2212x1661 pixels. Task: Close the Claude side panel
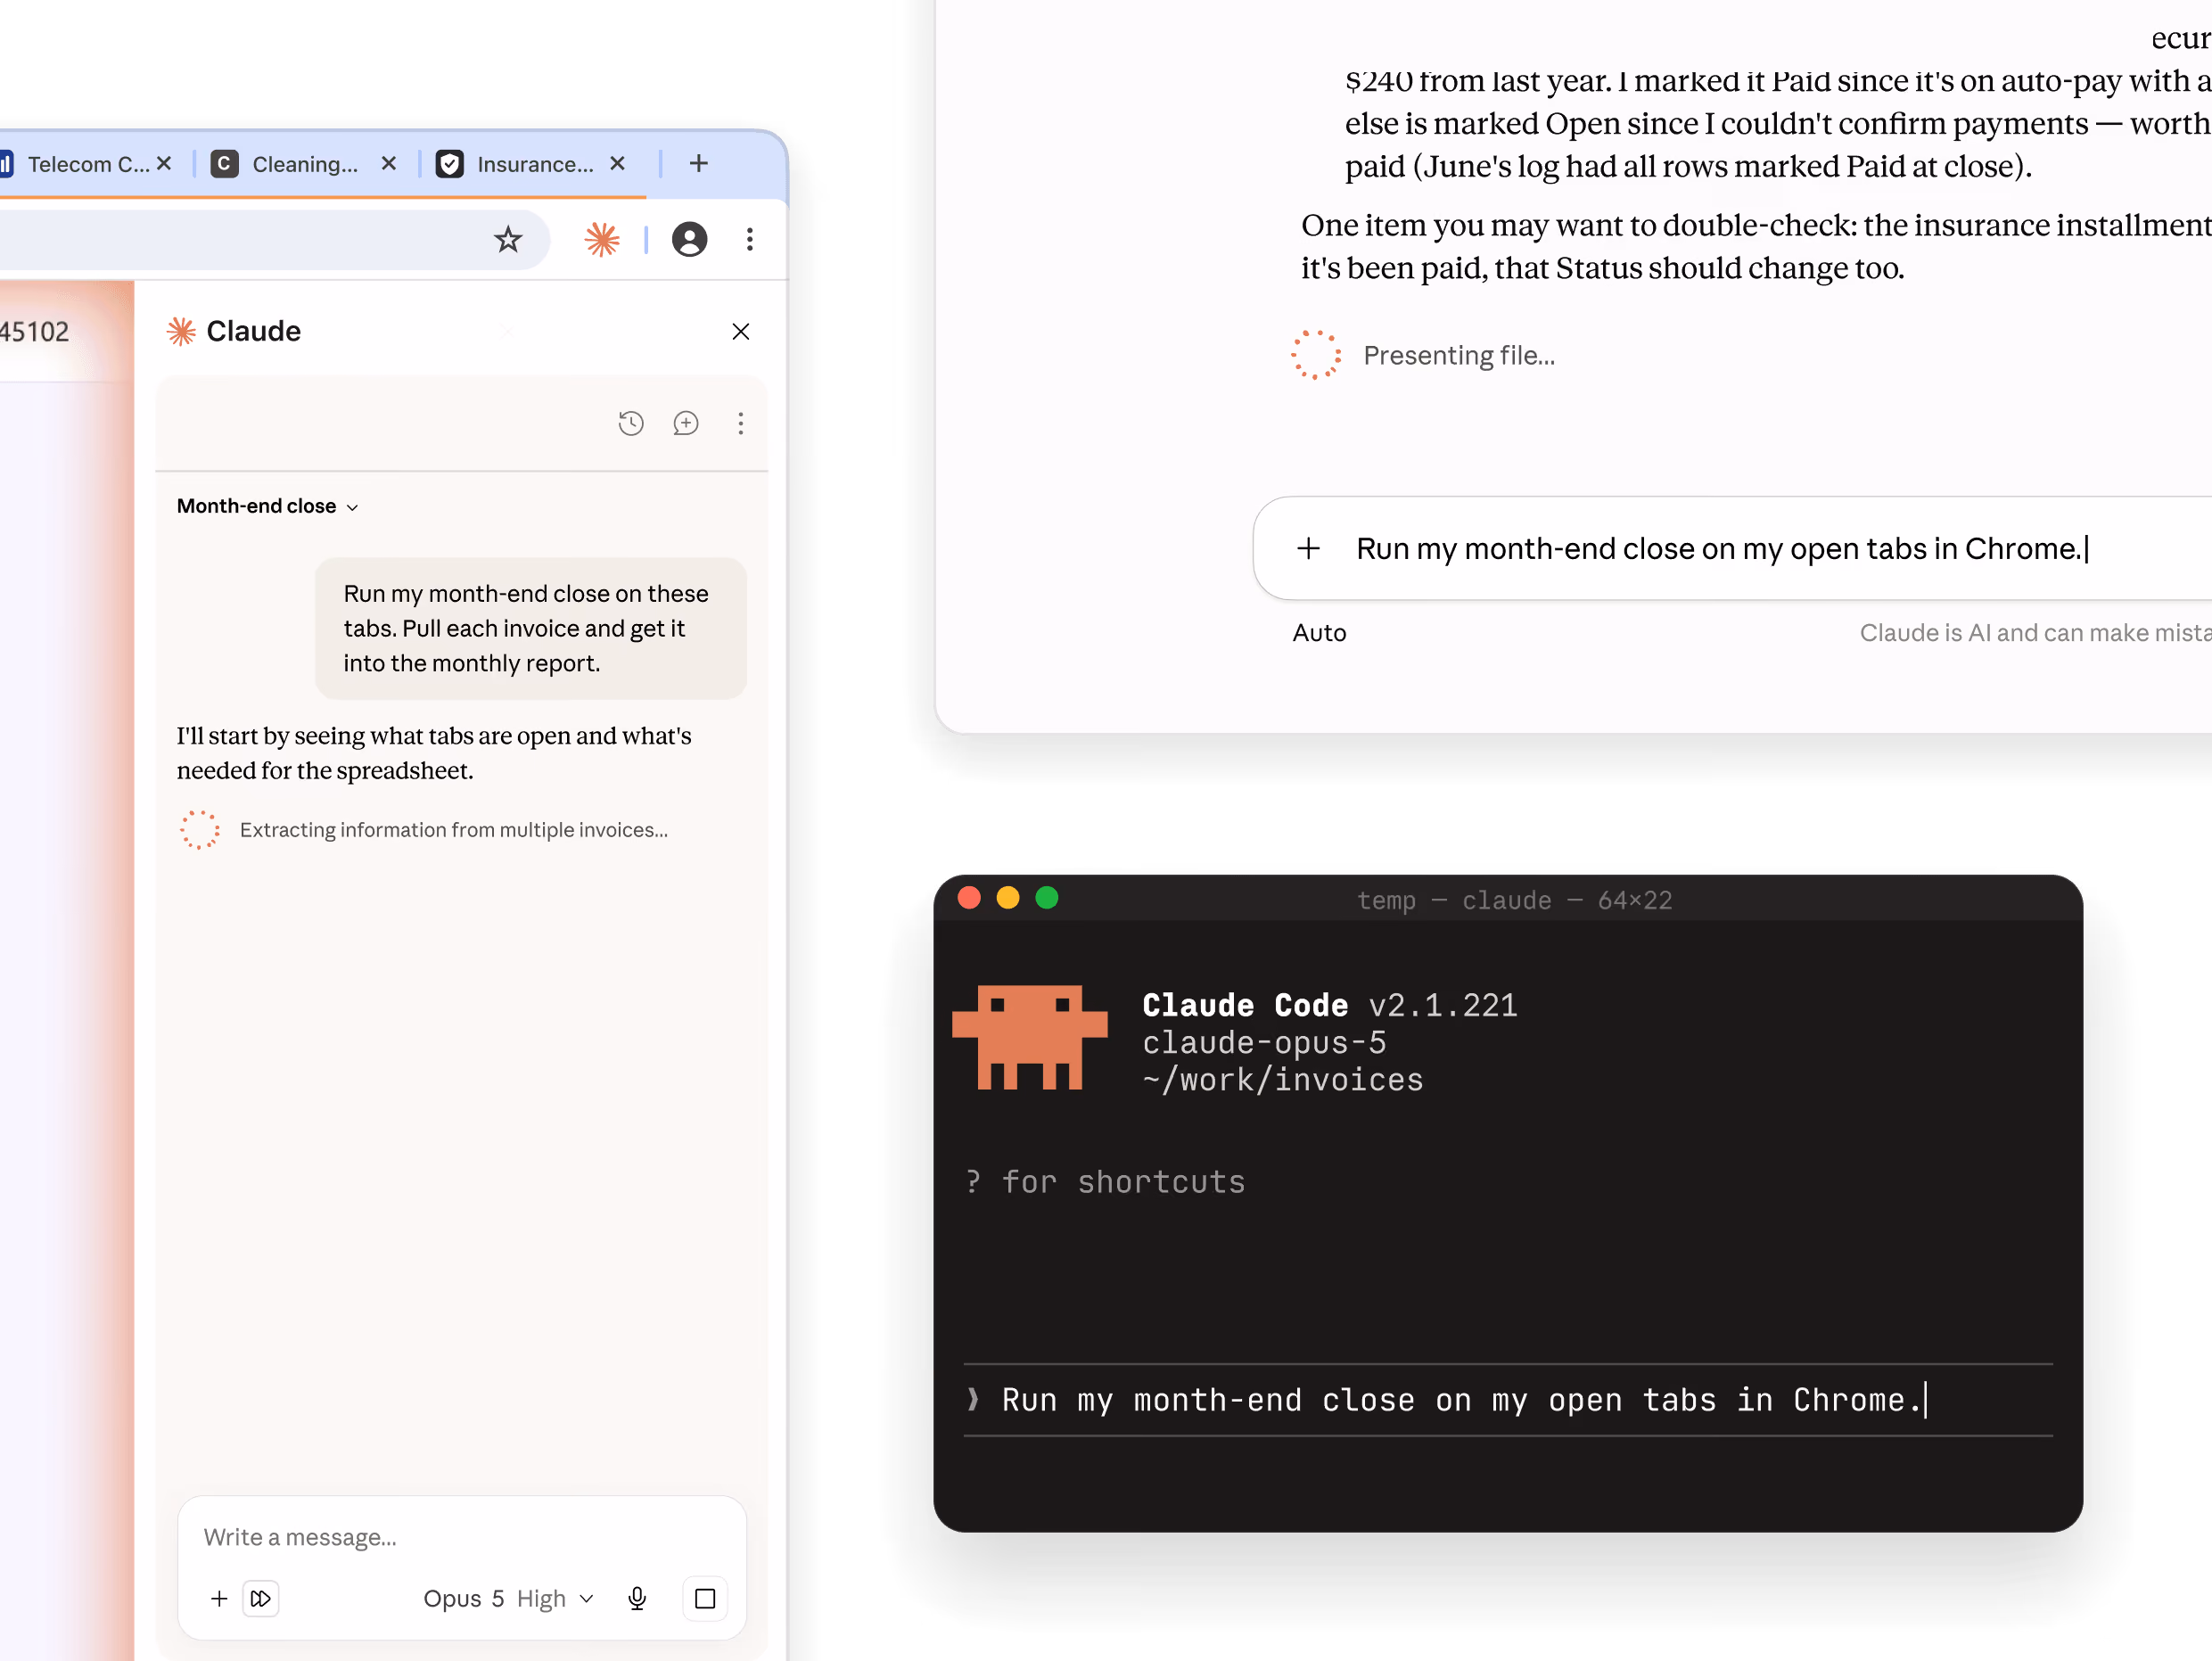[x=741, y=332]
